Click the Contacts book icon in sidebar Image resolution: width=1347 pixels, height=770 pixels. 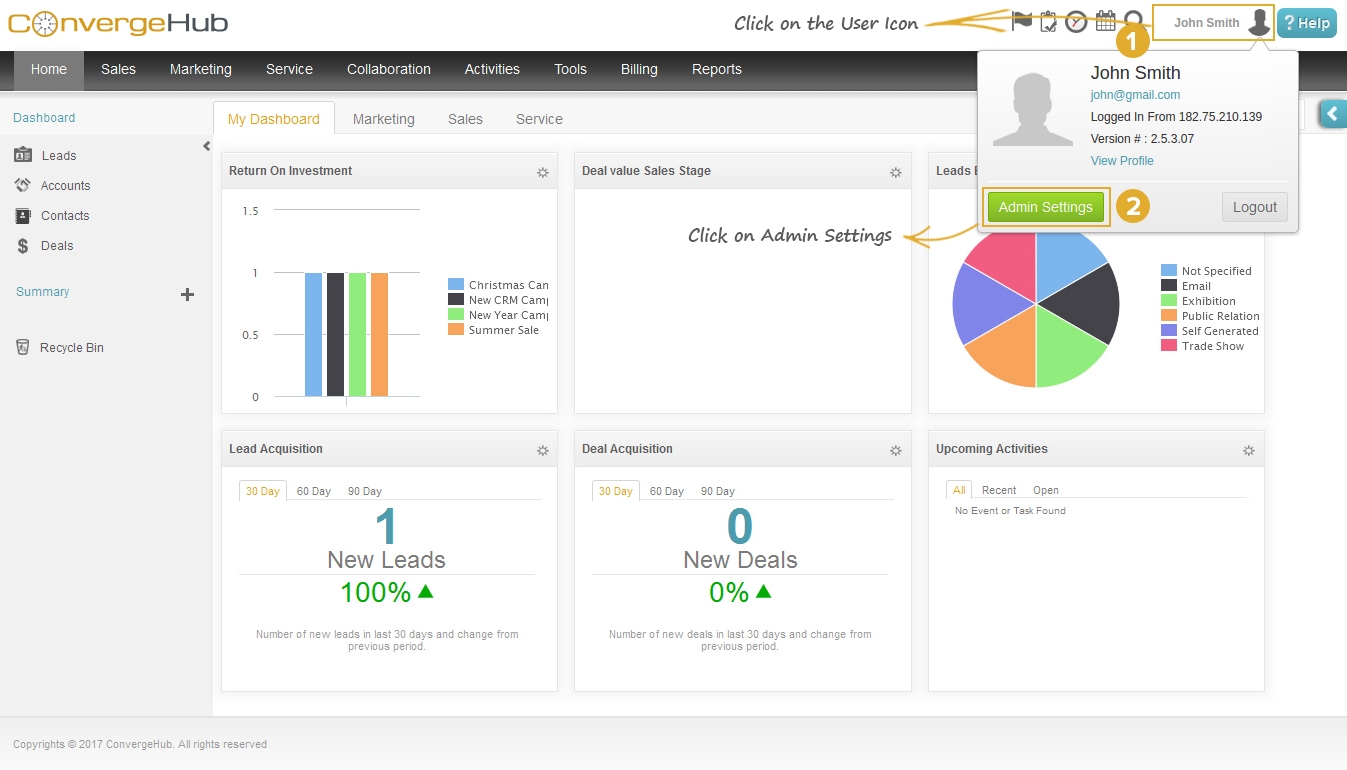[23, 215]
